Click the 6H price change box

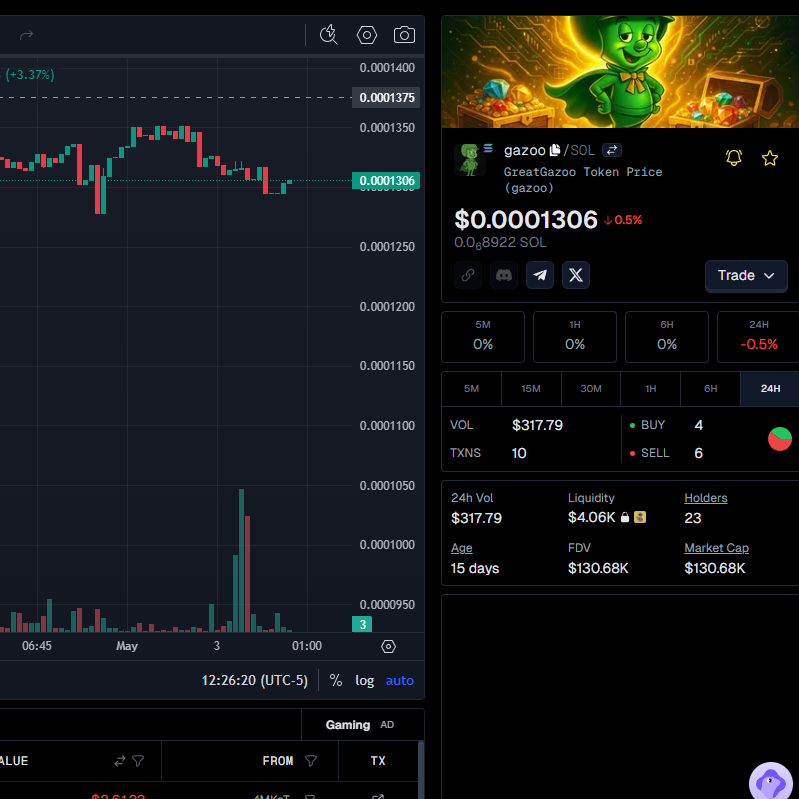tap(667, 337)
